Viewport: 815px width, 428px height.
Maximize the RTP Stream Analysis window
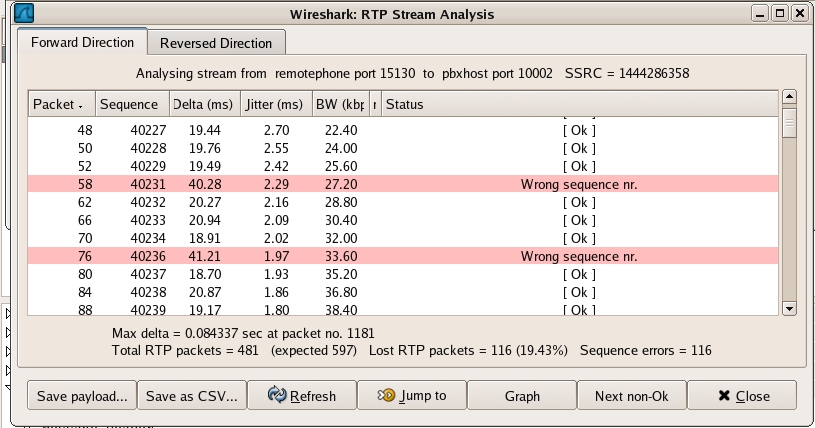(780, 14)
